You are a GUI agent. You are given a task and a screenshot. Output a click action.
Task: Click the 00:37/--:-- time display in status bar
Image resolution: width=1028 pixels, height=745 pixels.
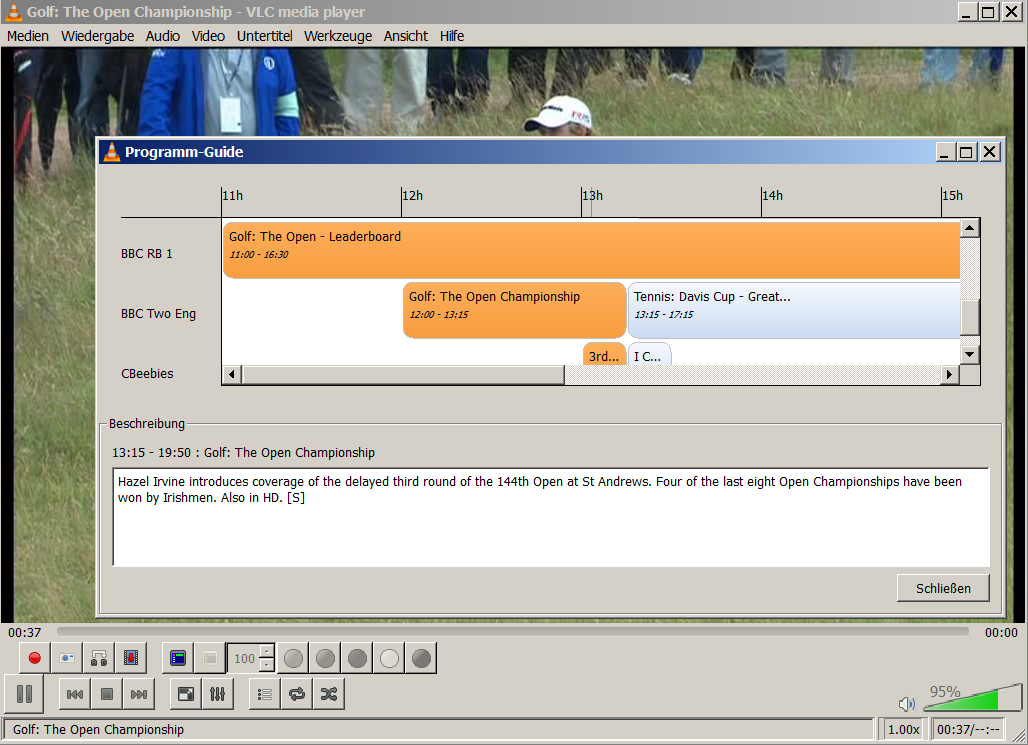(x=968, y=729)
